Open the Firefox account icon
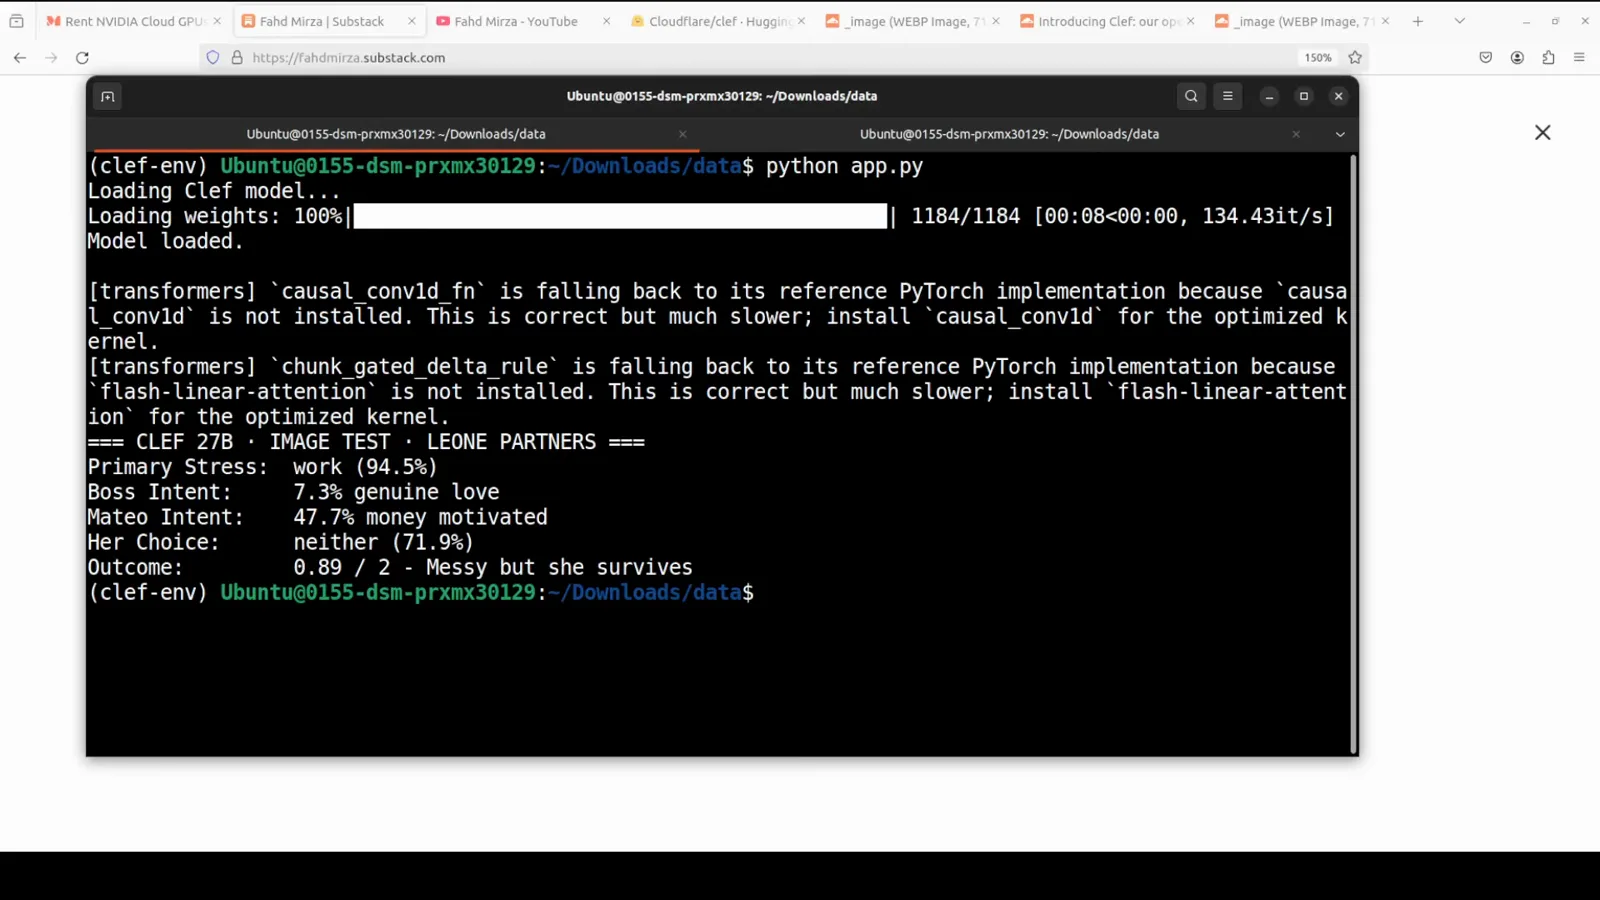This screenshot has width=1600, height=900. tap(1517, 58)
